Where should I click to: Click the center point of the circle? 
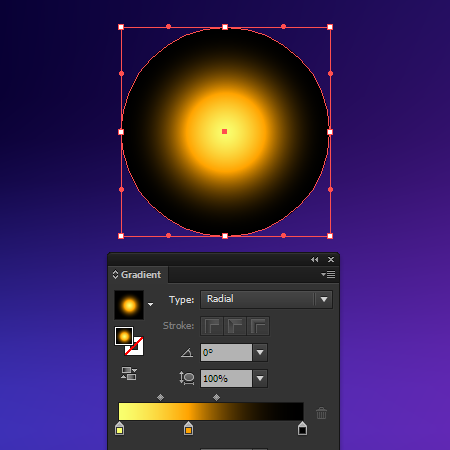224,132
